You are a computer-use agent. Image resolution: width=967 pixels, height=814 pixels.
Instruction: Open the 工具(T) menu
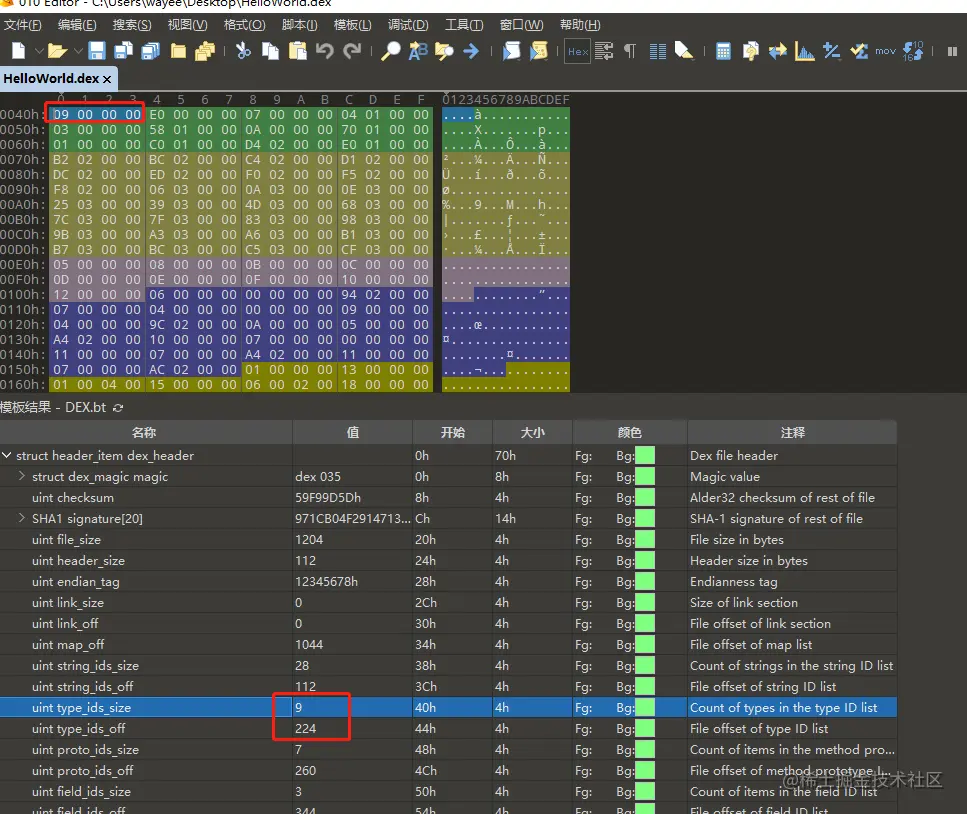tap(464, 25)
